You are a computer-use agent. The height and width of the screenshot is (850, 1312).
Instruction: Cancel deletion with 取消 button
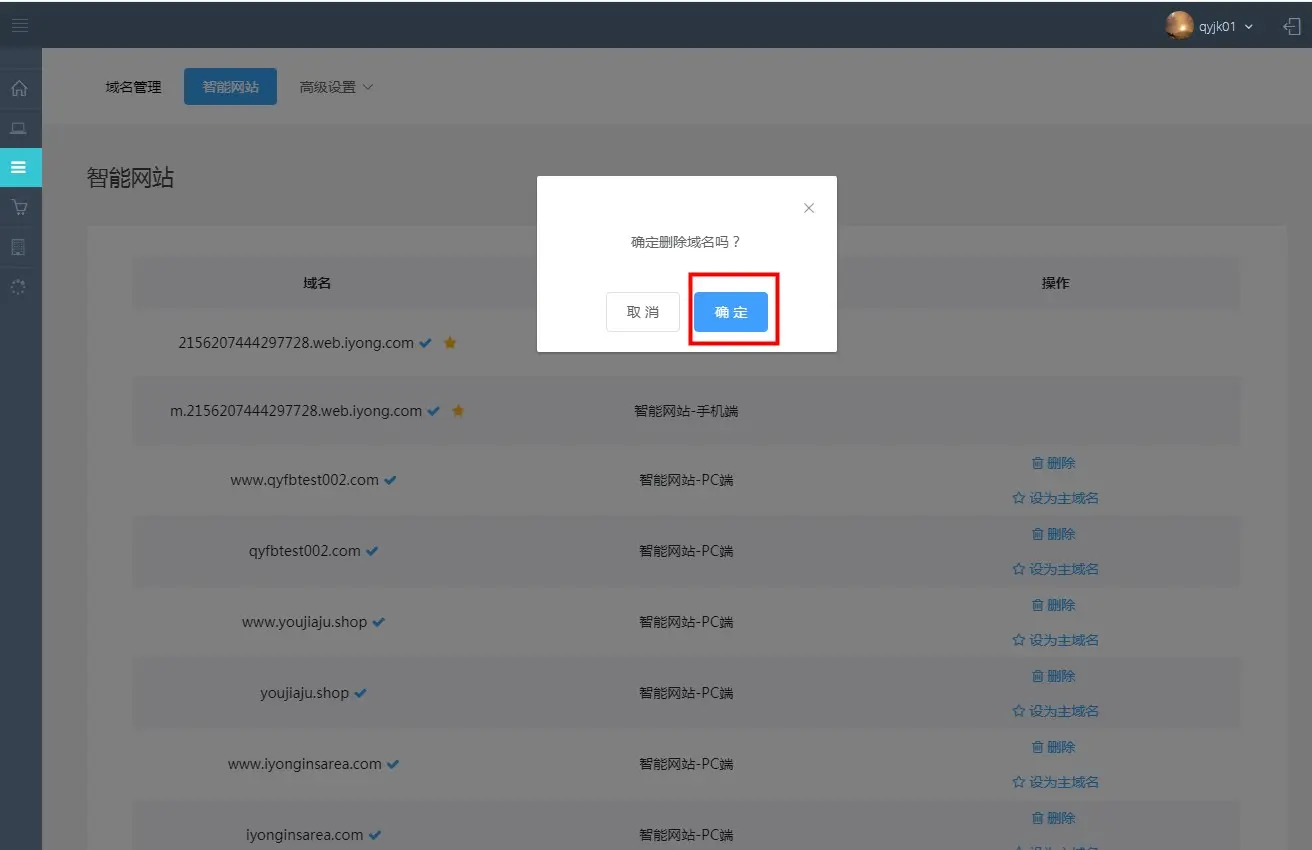[x=642, y=312]
